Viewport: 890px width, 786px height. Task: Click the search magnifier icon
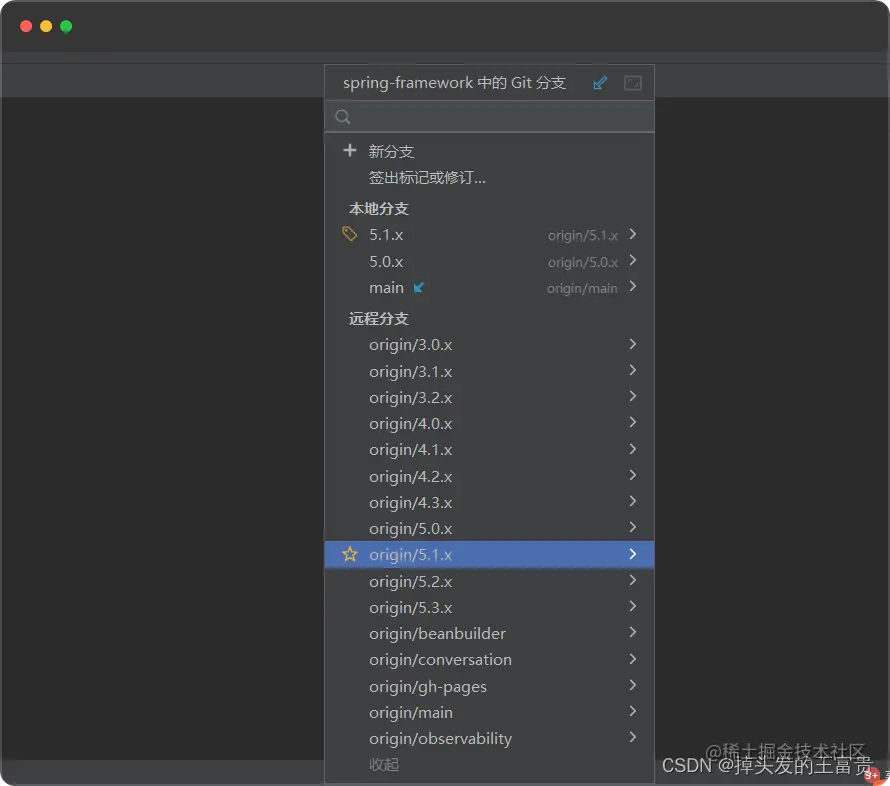(343, 117)
